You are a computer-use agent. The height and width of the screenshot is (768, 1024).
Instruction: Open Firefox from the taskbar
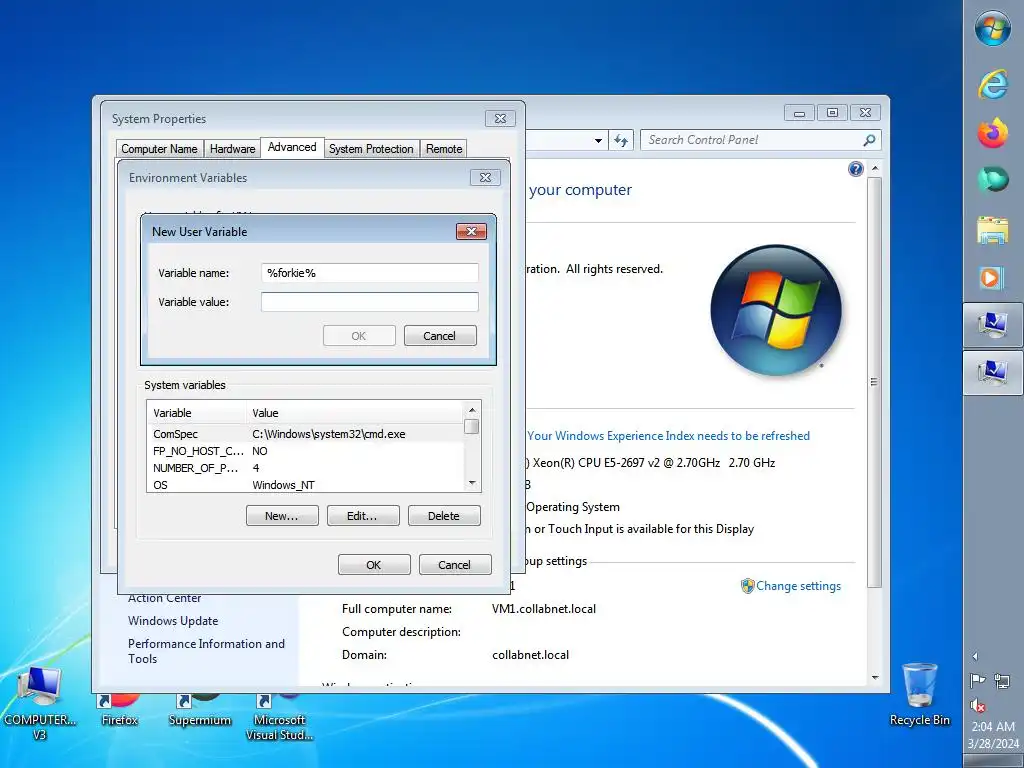(993, 133)
